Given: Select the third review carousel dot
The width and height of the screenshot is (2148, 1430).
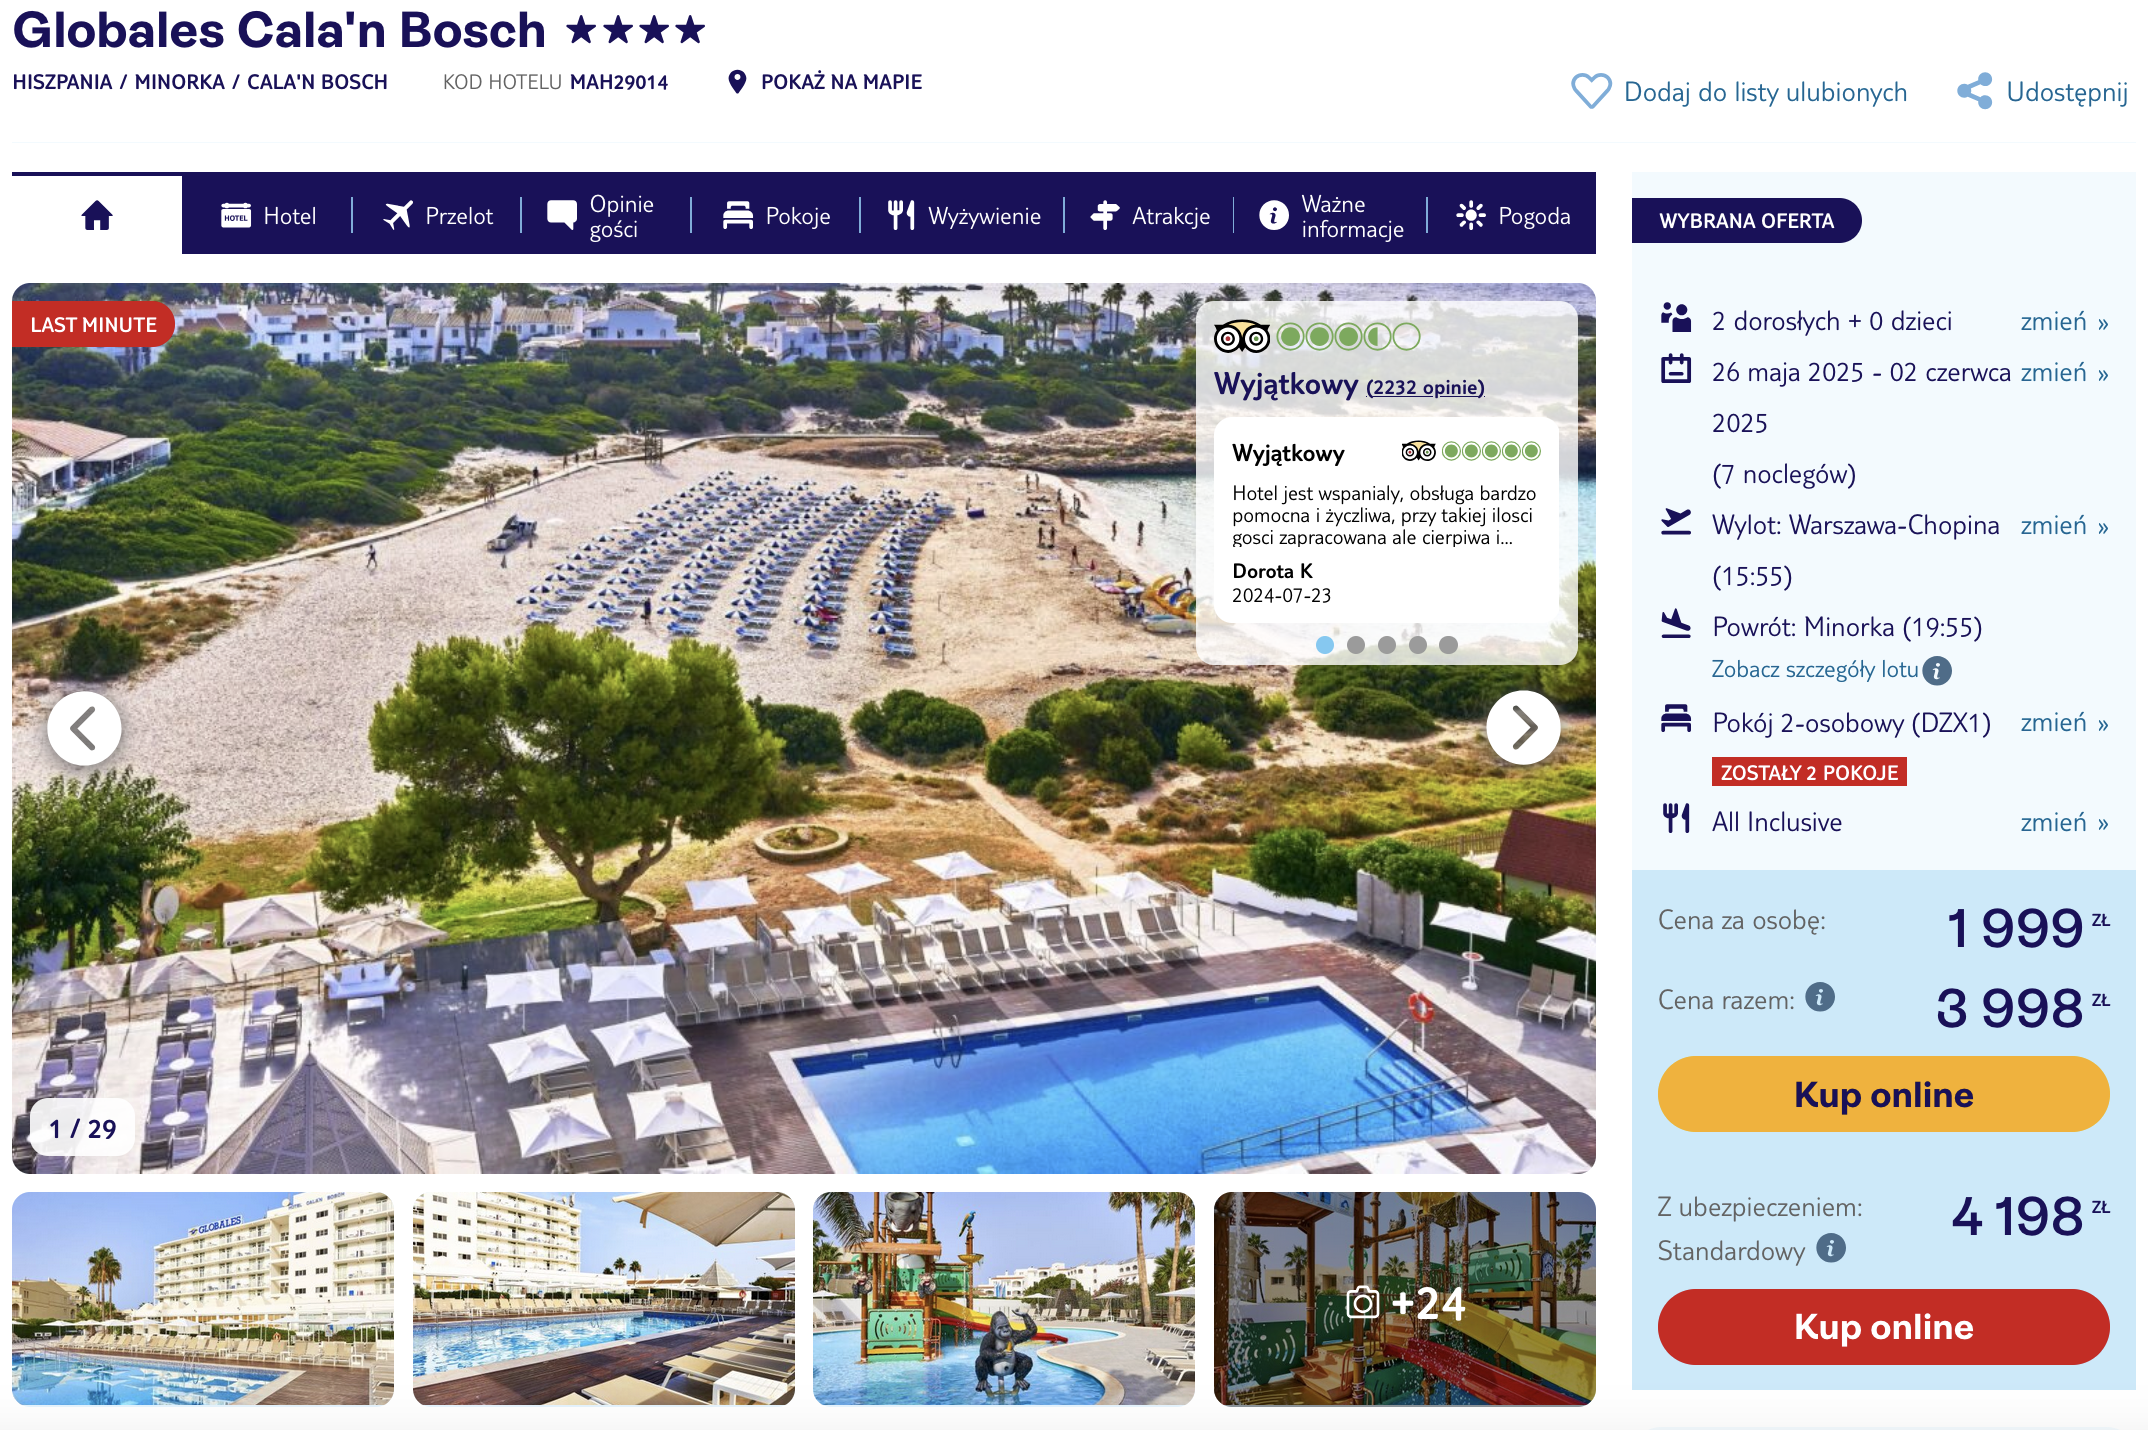Looking at the screenshot, I should tap(1387, 645).
